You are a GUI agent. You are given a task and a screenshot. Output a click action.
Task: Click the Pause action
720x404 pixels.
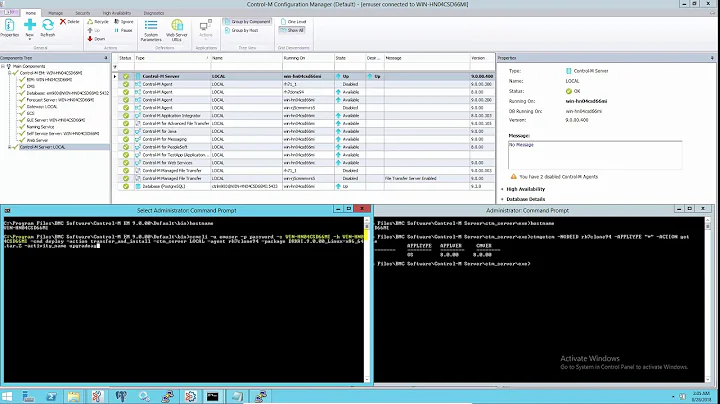(124, 30)
